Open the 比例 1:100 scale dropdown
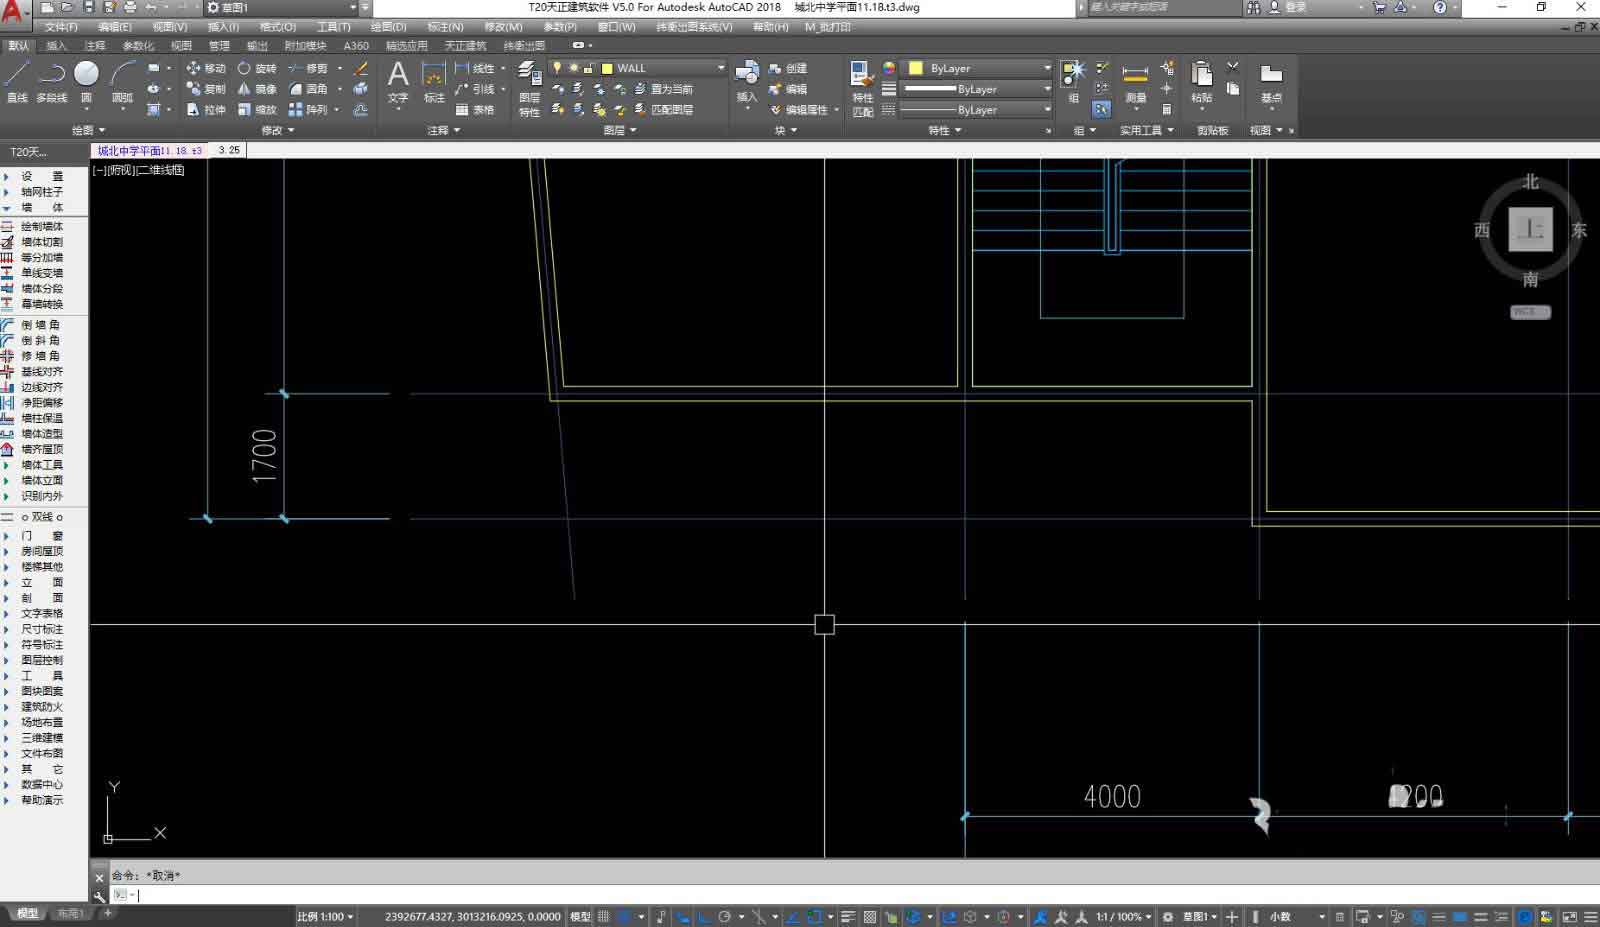The height and width of the screenshot is (927, 1600). [325, 916]
